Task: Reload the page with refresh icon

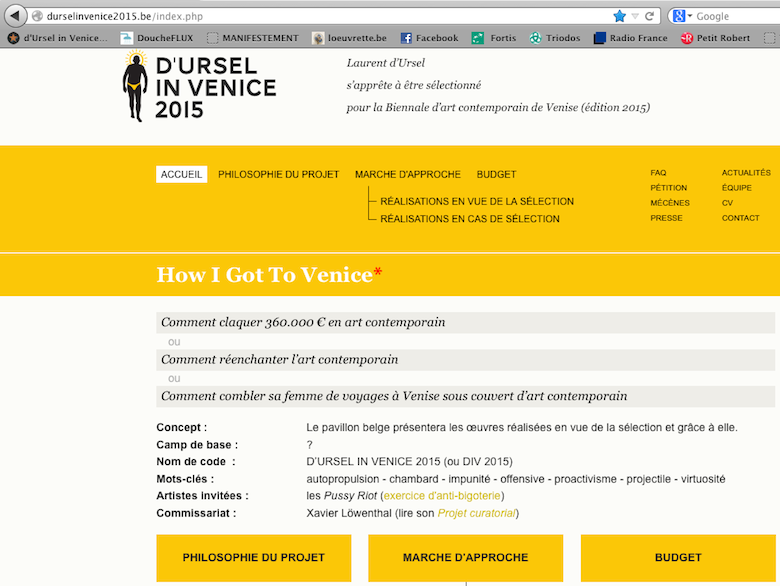Action: click(x=649, y=16)
